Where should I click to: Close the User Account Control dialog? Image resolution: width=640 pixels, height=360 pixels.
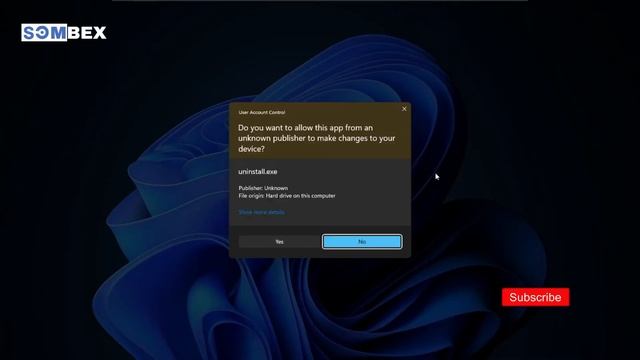[x=404, y=109]
